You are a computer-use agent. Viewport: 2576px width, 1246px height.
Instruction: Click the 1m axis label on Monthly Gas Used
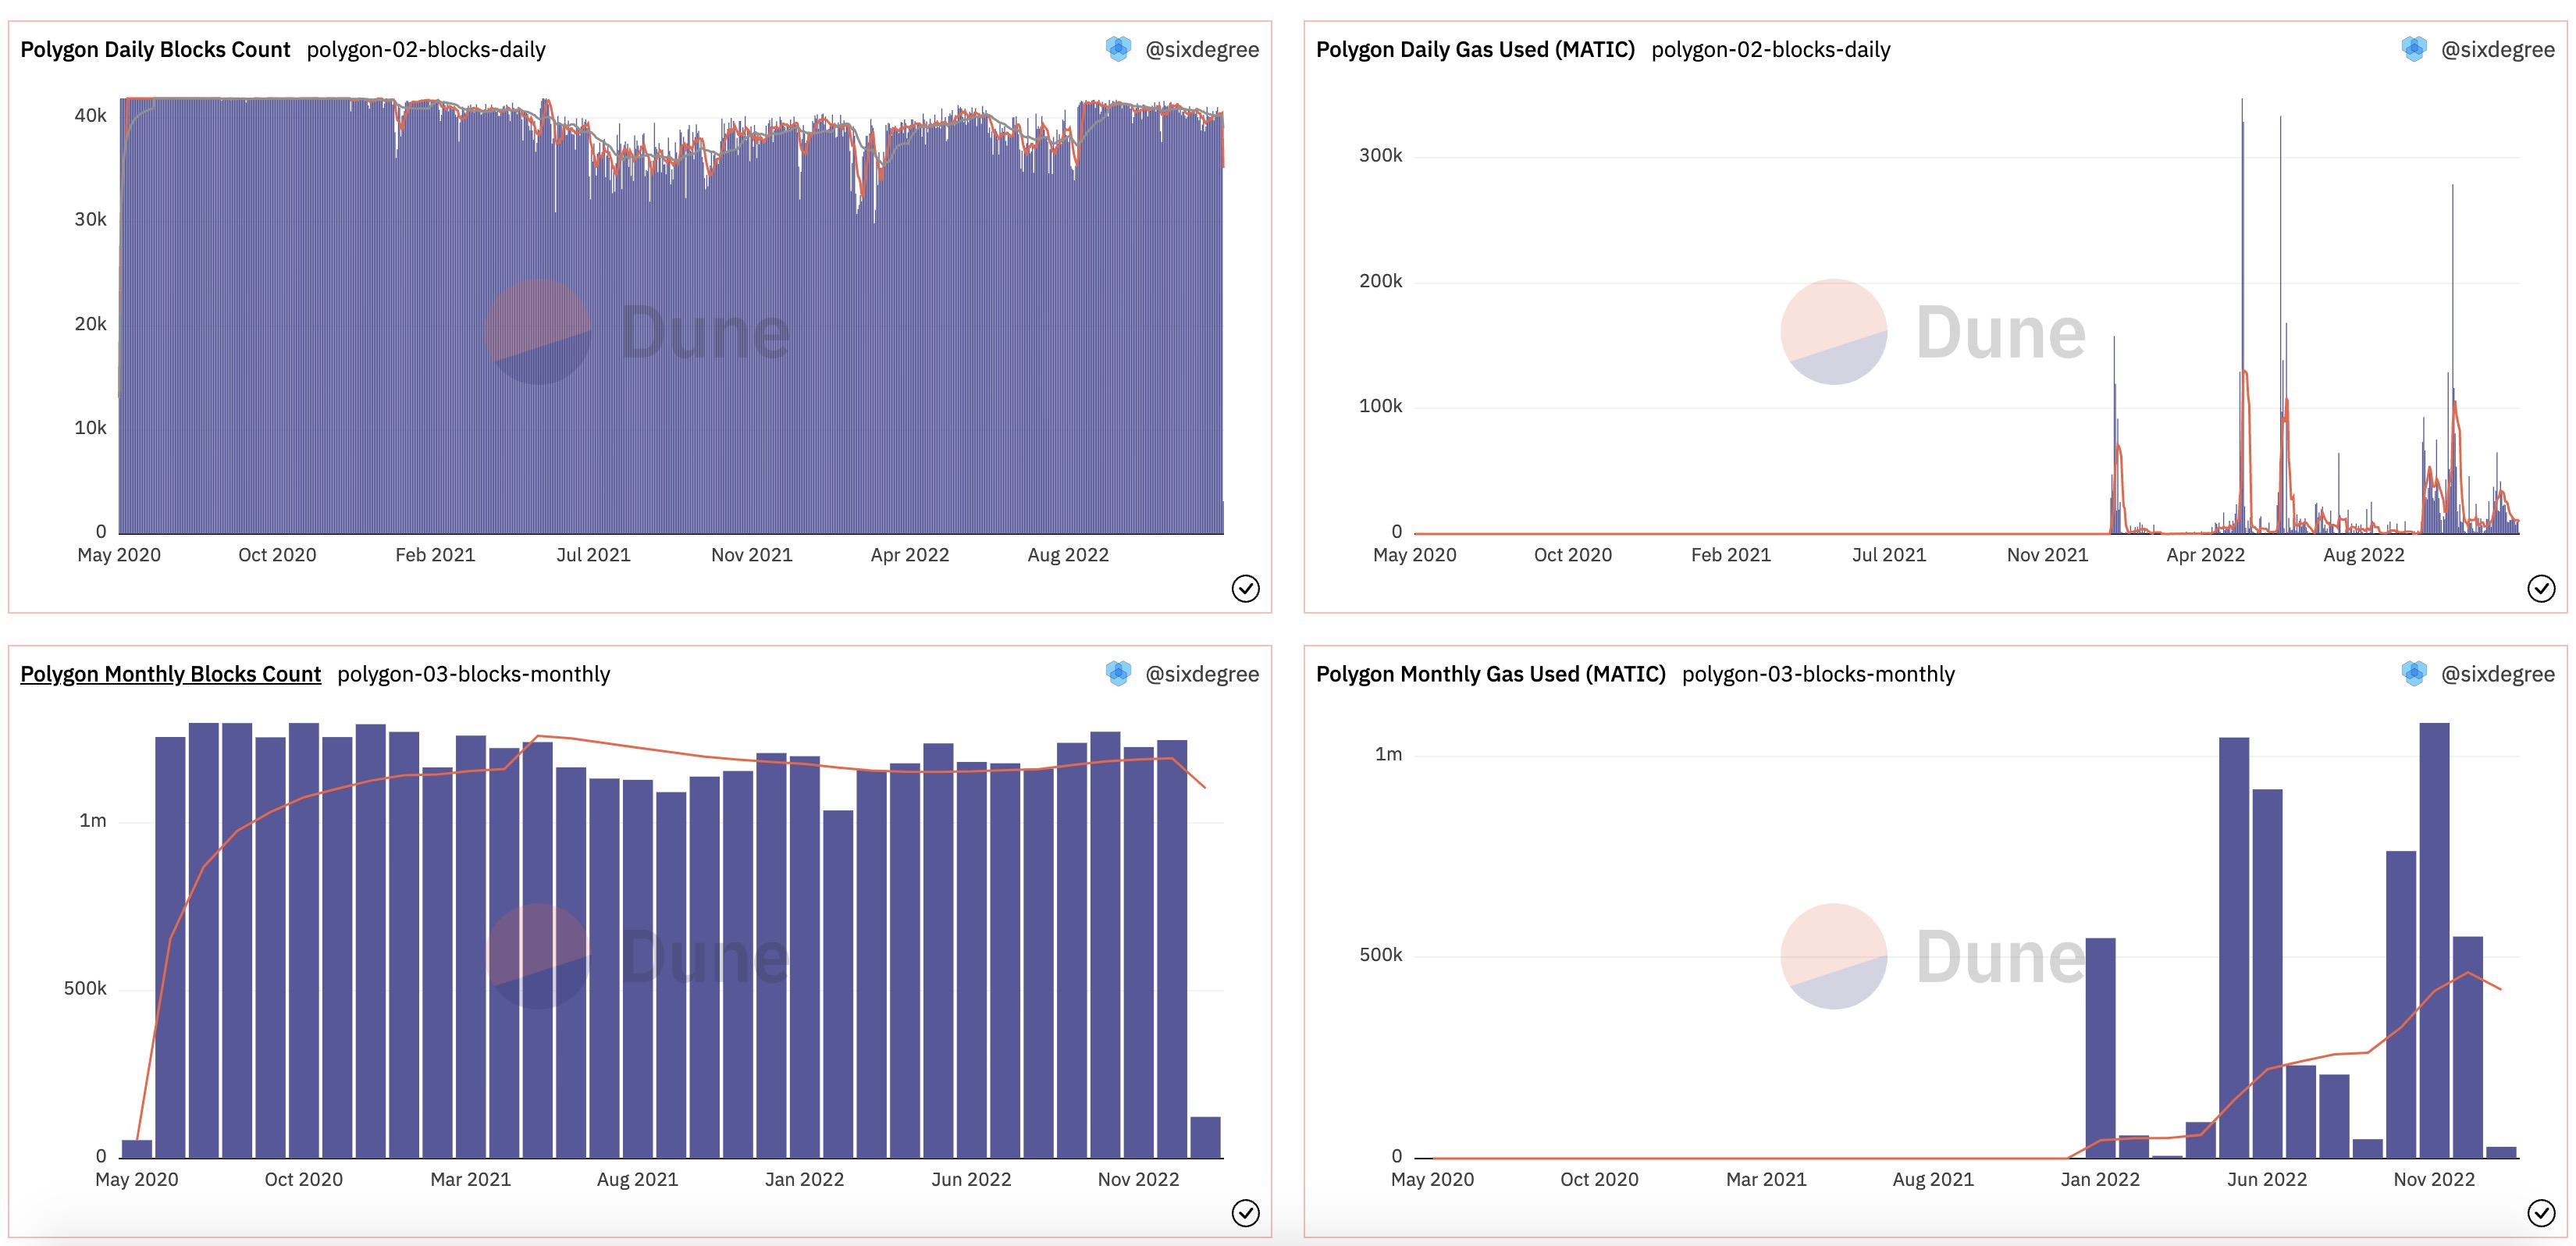(1388, 754)
